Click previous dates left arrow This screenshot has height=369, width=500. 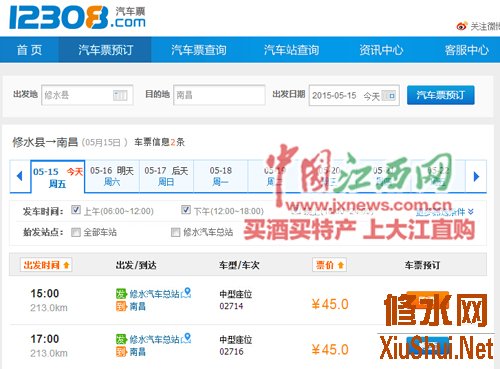tap(20, 176)
